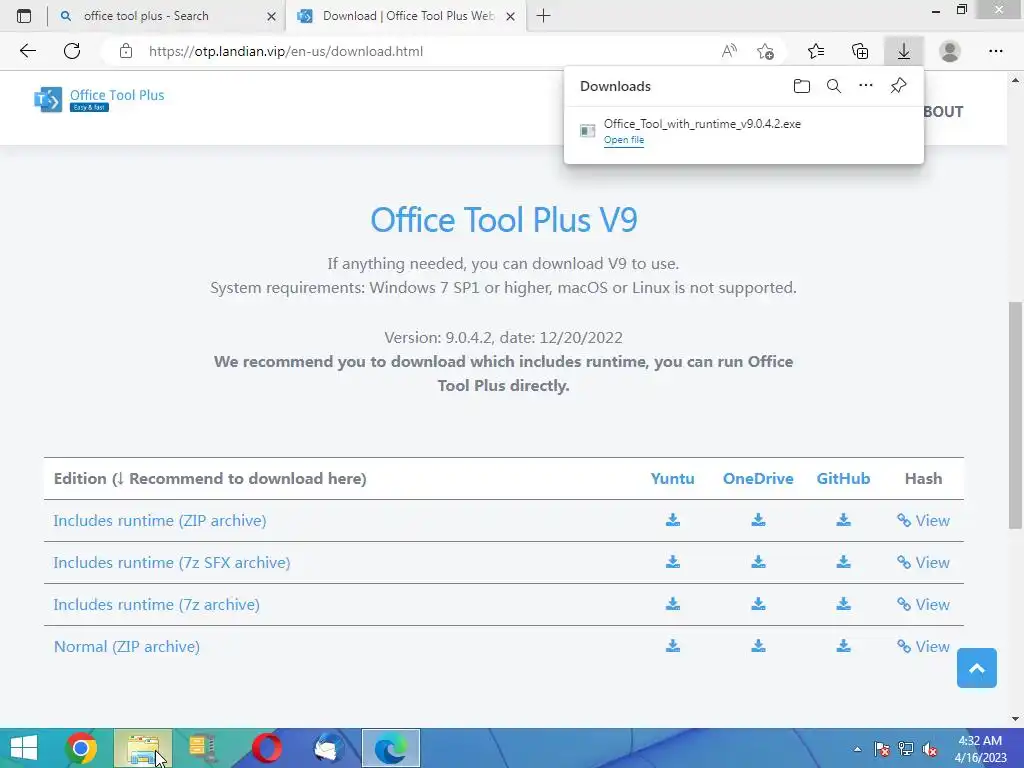Open Collections panel

(860, 51)
